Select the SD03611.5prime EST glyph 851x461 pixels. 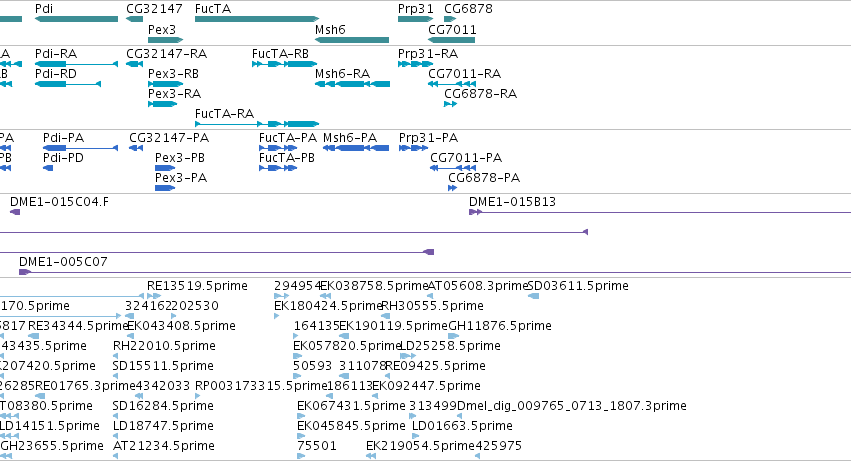[534, 296]
